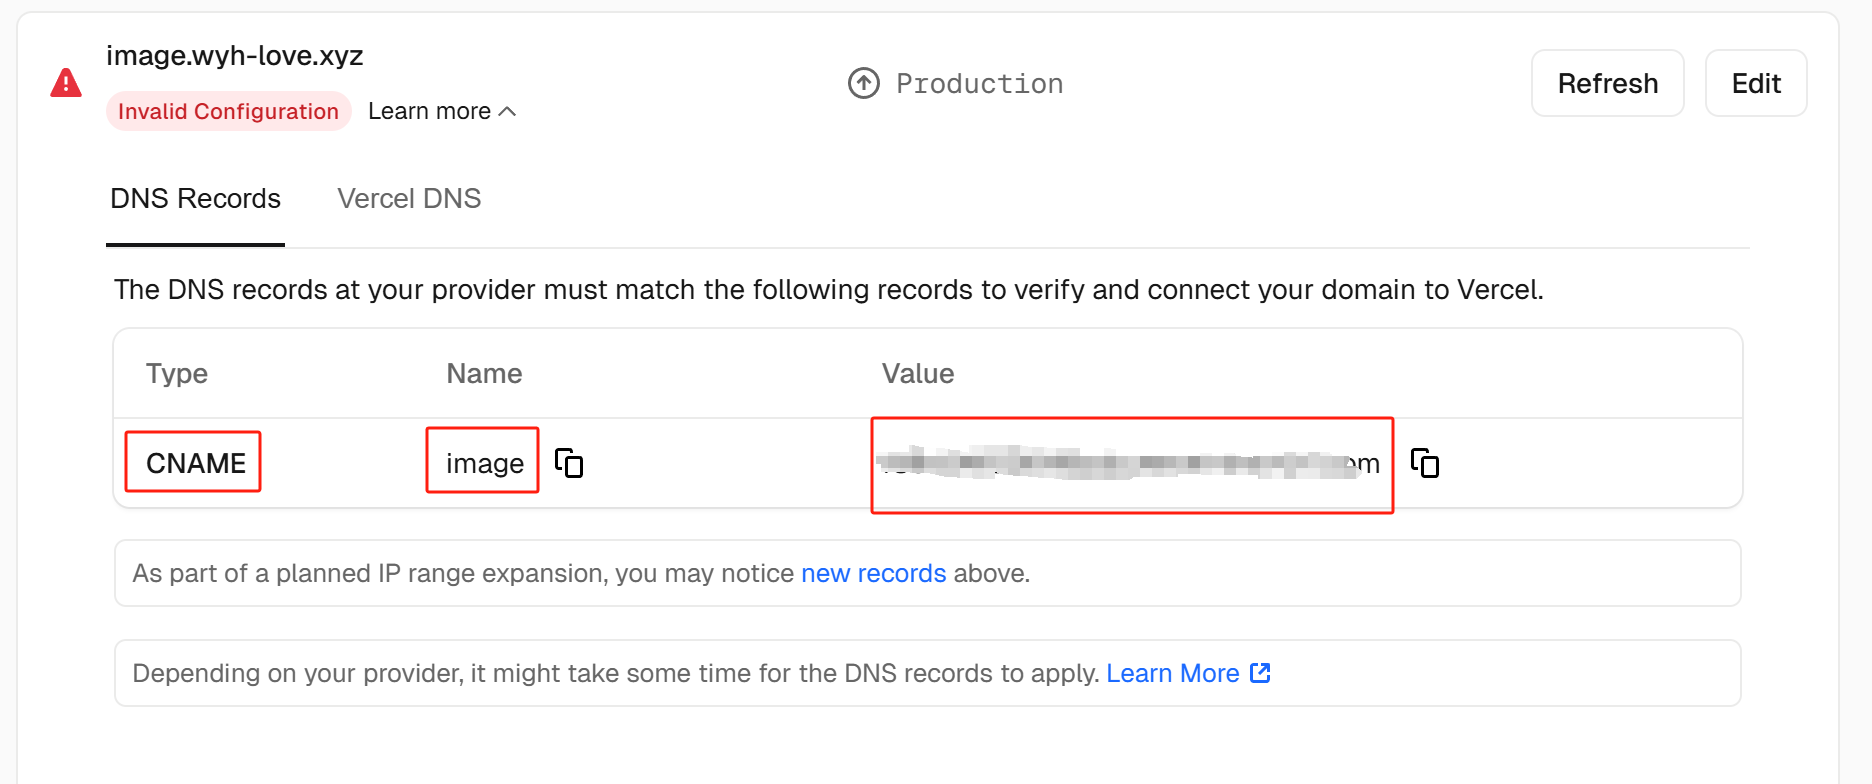Click the Production circled up-arrow icon
1872x784 pixels.
pos(864,83)
